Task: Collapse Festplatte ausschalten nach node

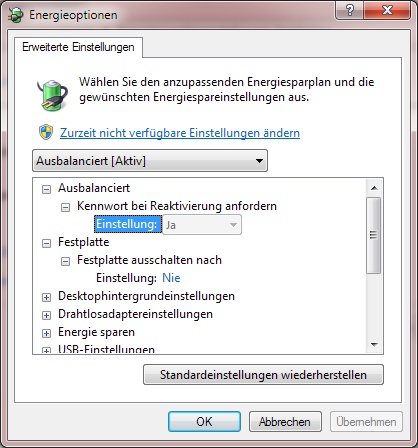Action: pos(65,261)
